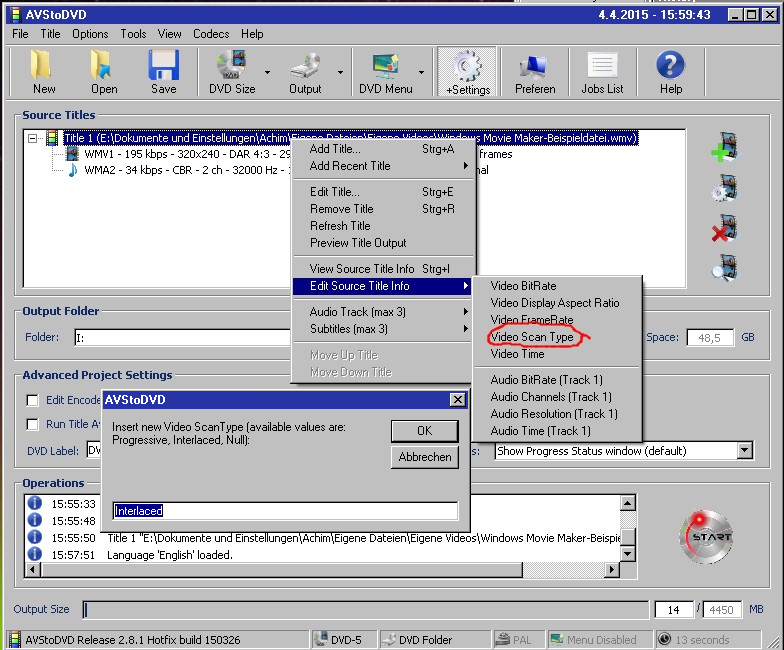This screenshot has width=784, height=650.
Task: Open Preferences from the toolbar
Action: tap(535, 72)
